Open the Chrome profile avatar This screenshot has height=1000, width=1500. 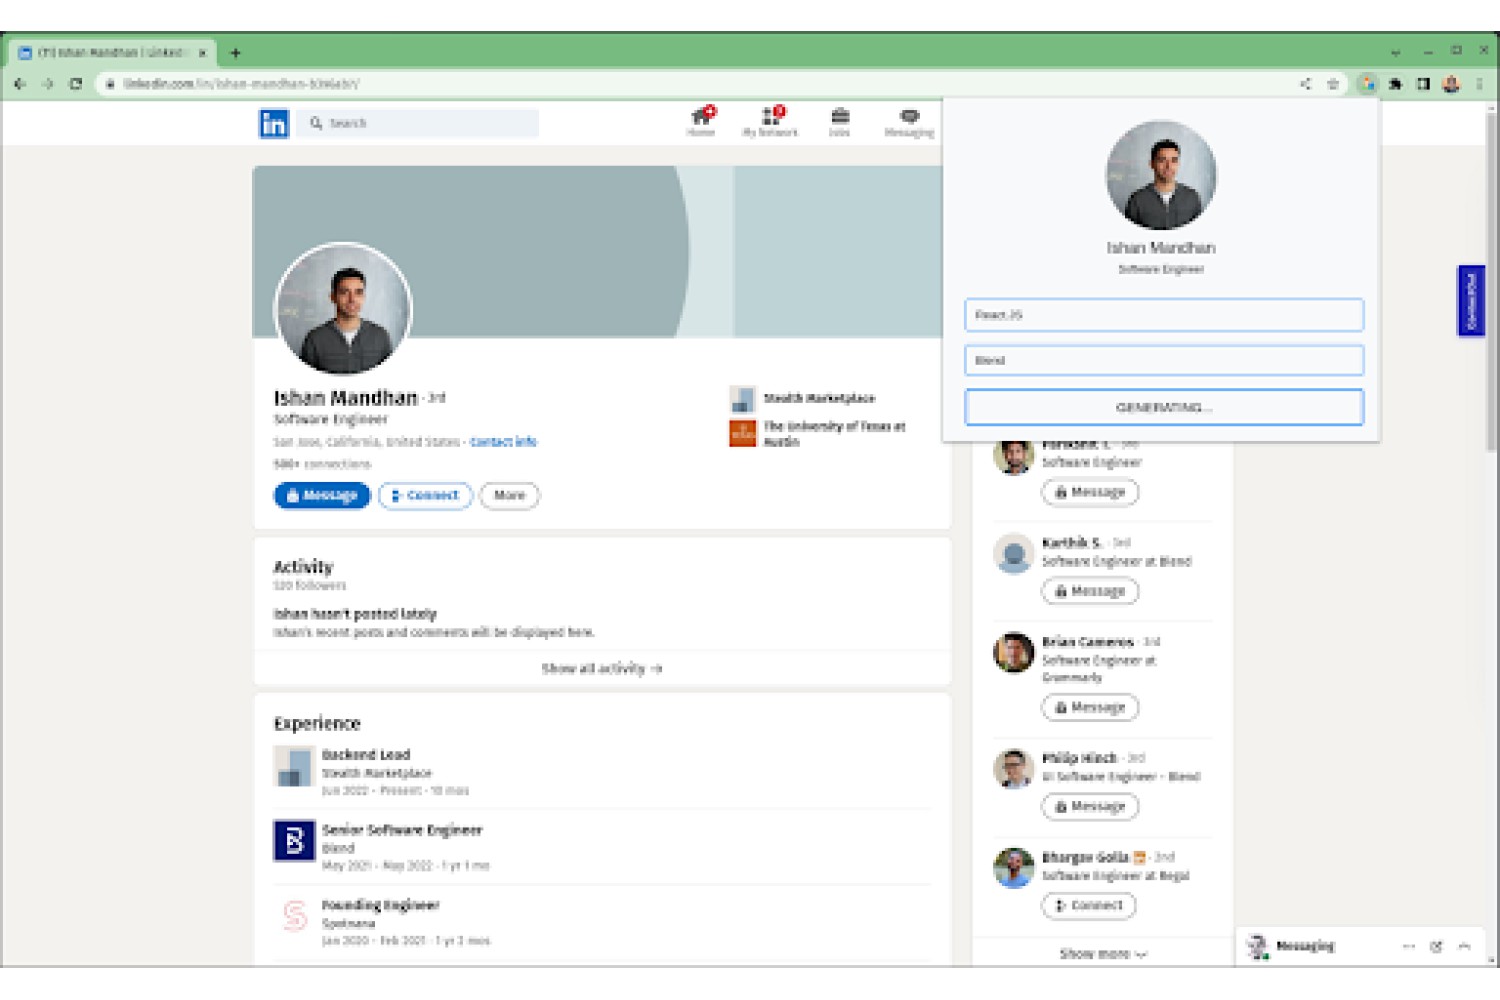pyautogui.click(x=1451, y=84)
